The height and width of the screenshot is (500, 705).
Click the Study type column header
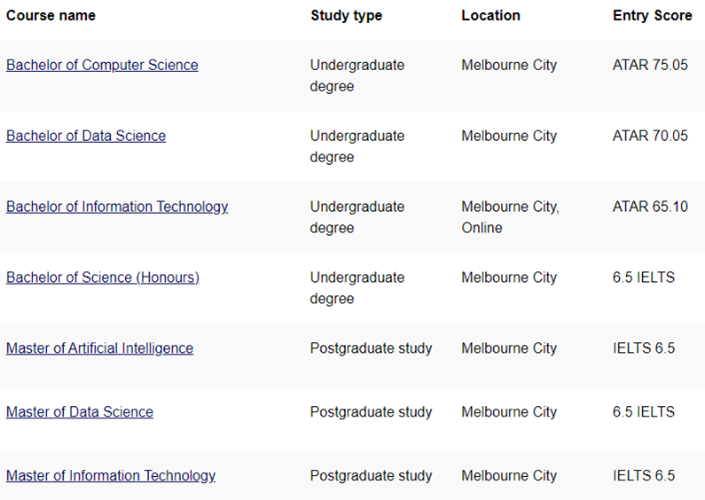[346, 16]
